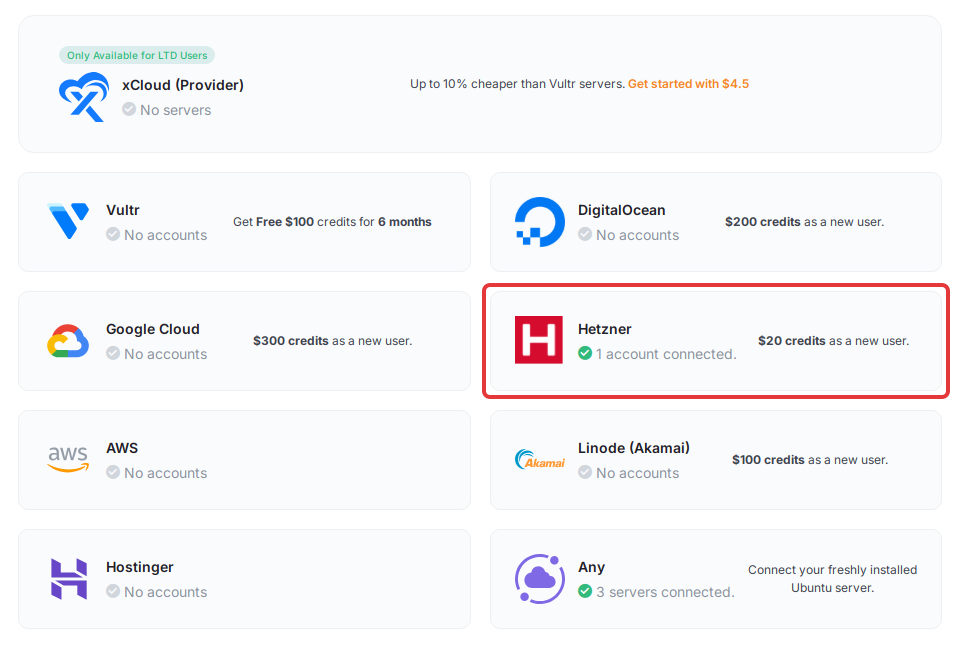The width and height of the screenshot is (960, 650).
Task: Click 'No accounts' text under Linode (Akamai)
Action: (637, 473)
